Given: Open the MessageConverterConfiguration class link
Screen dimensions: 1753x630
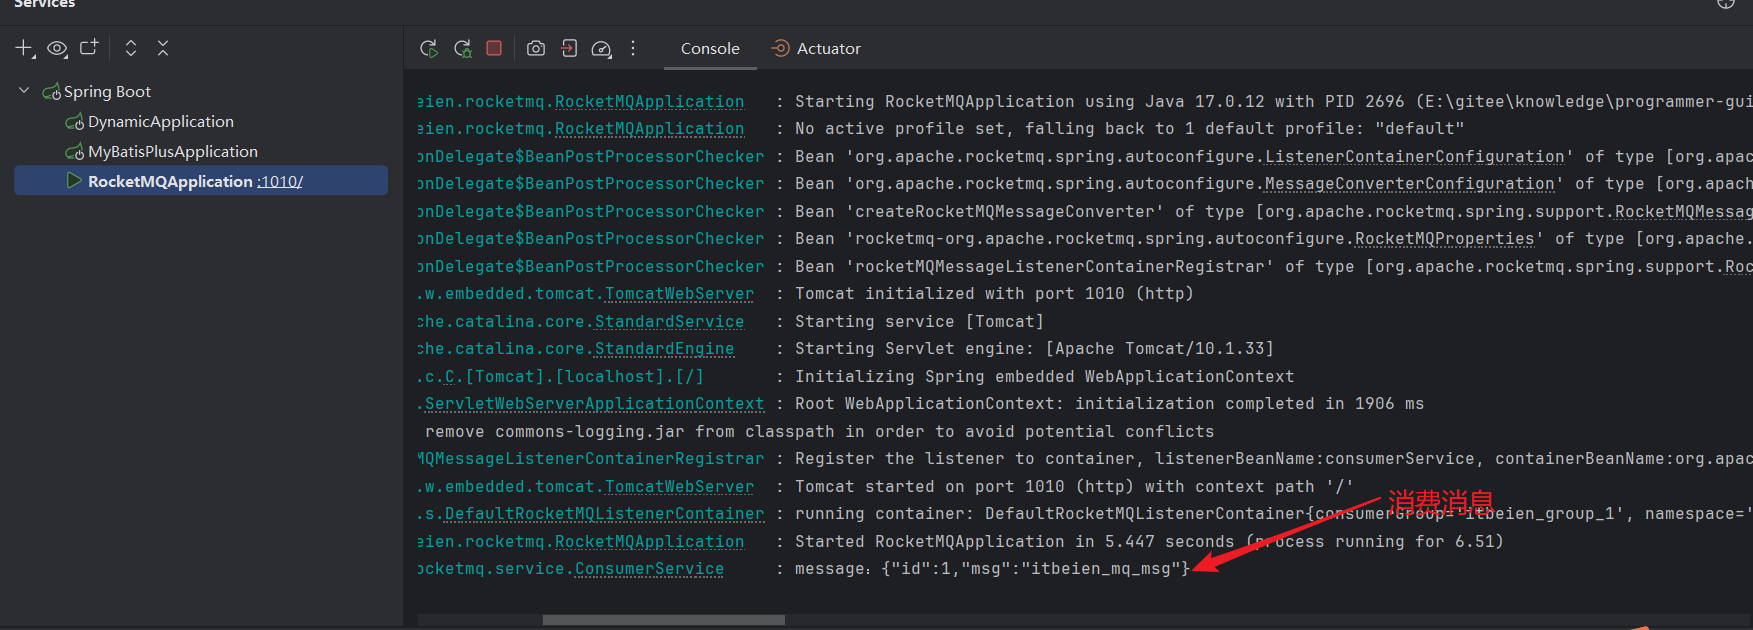Looking at the screenshot, I should [x=1410, y=184].
